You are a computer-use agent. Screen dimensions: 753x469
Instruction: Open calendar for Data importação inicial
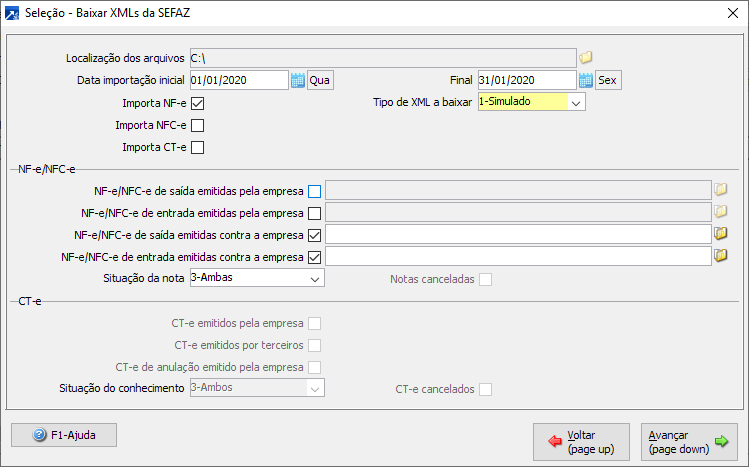pyautogui.click(x=297, y=80)
